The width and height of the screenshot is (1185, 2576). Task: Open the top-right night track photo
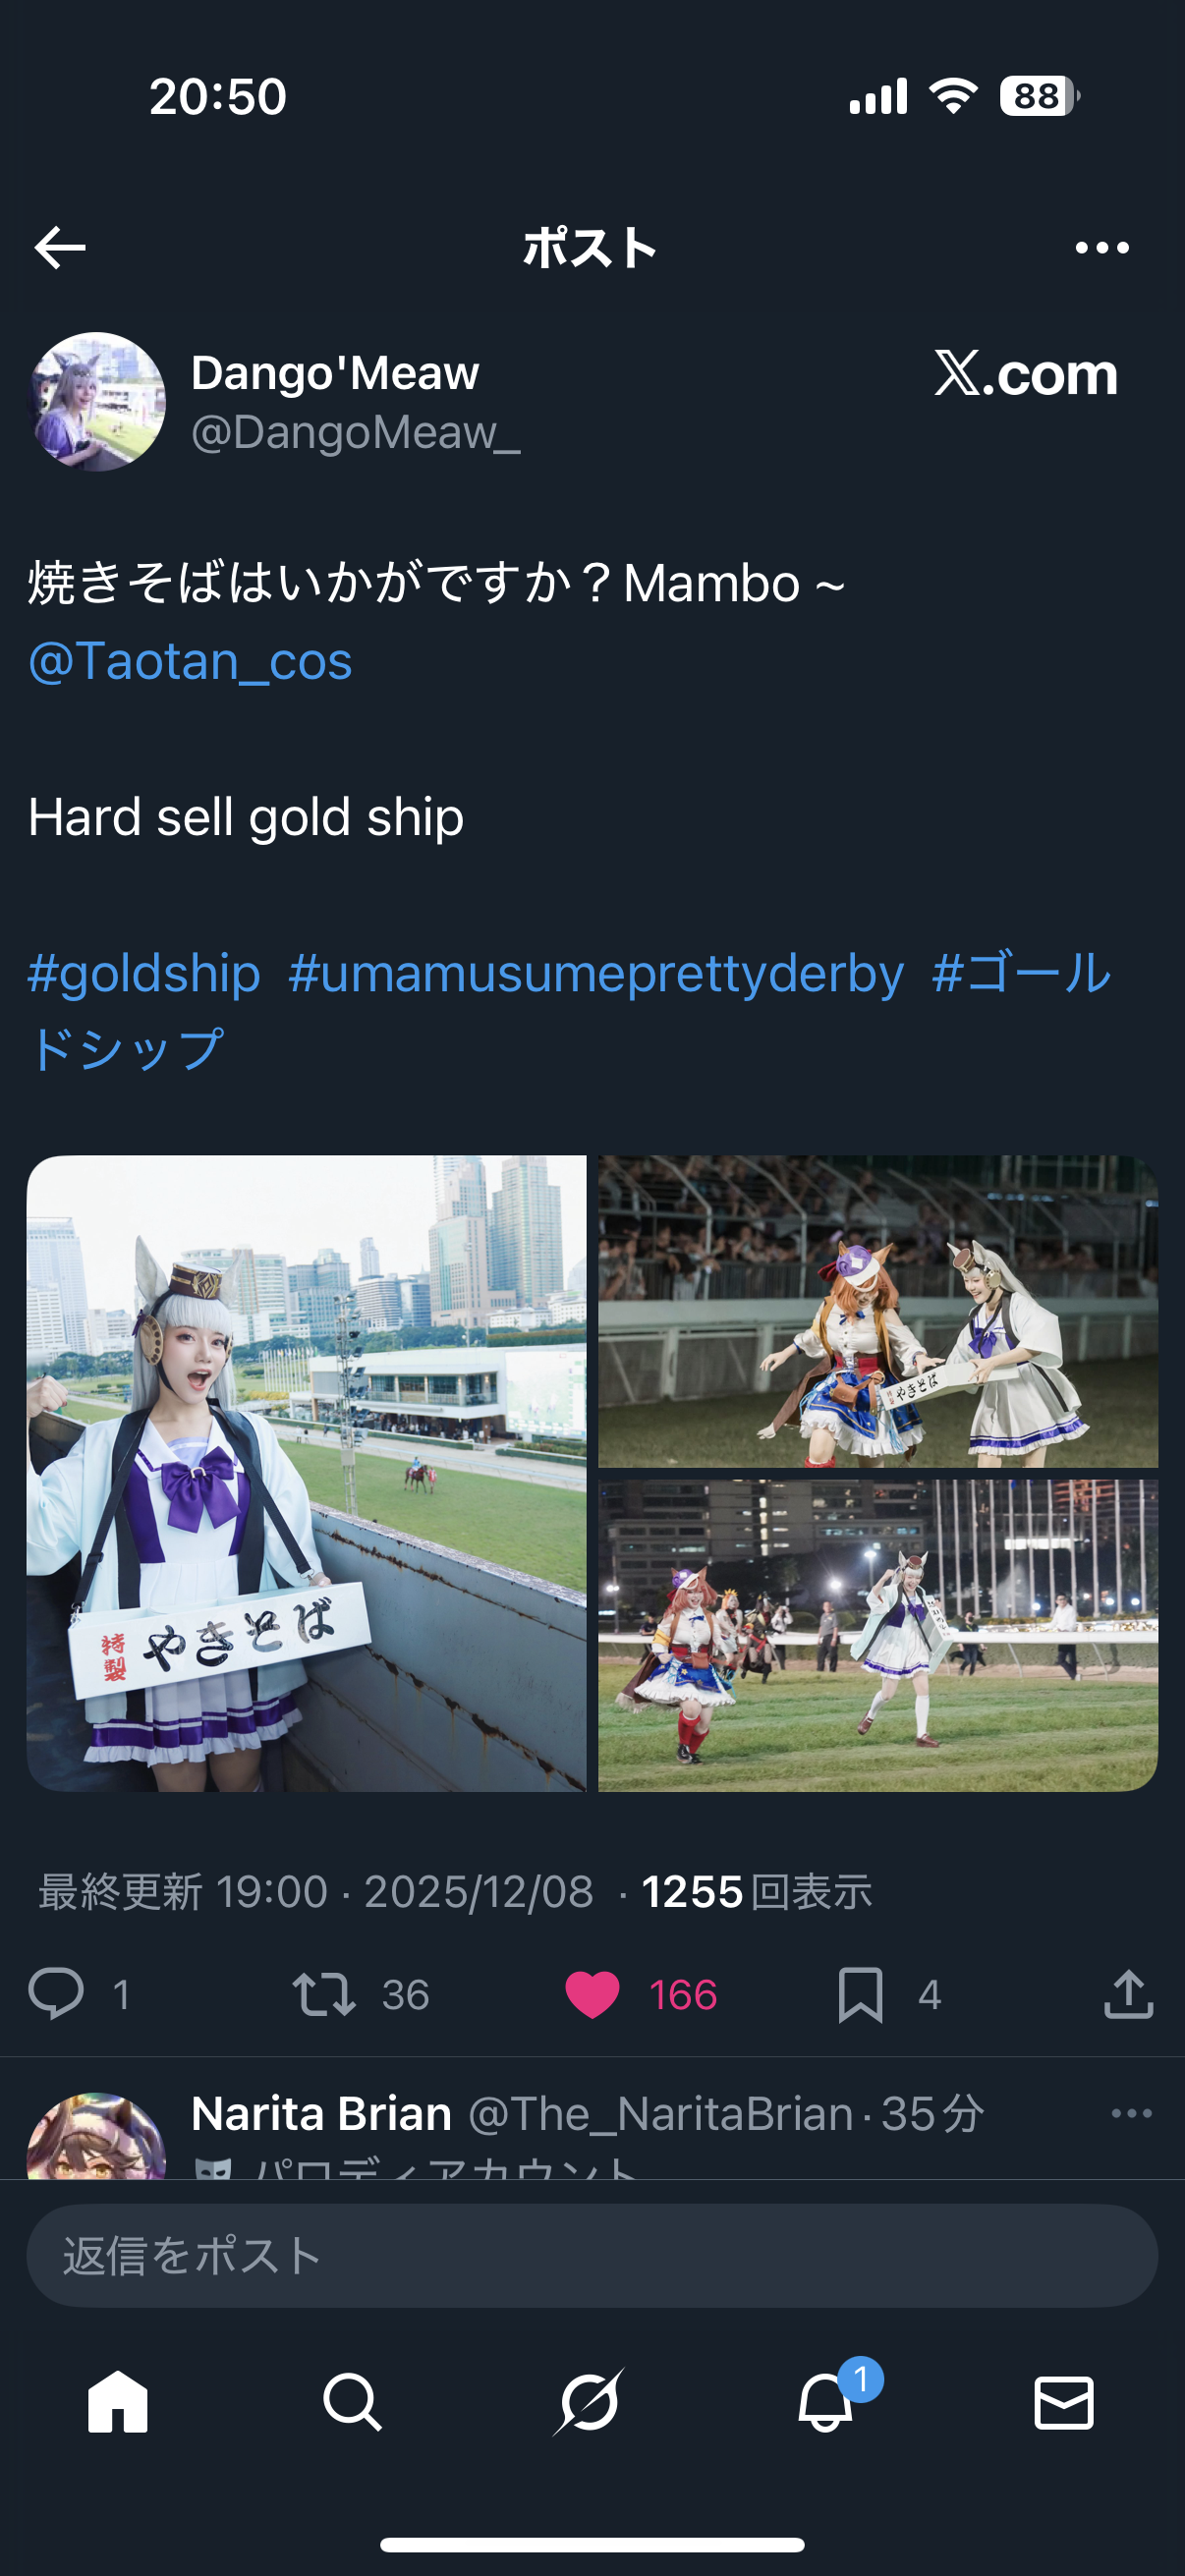878,1311
